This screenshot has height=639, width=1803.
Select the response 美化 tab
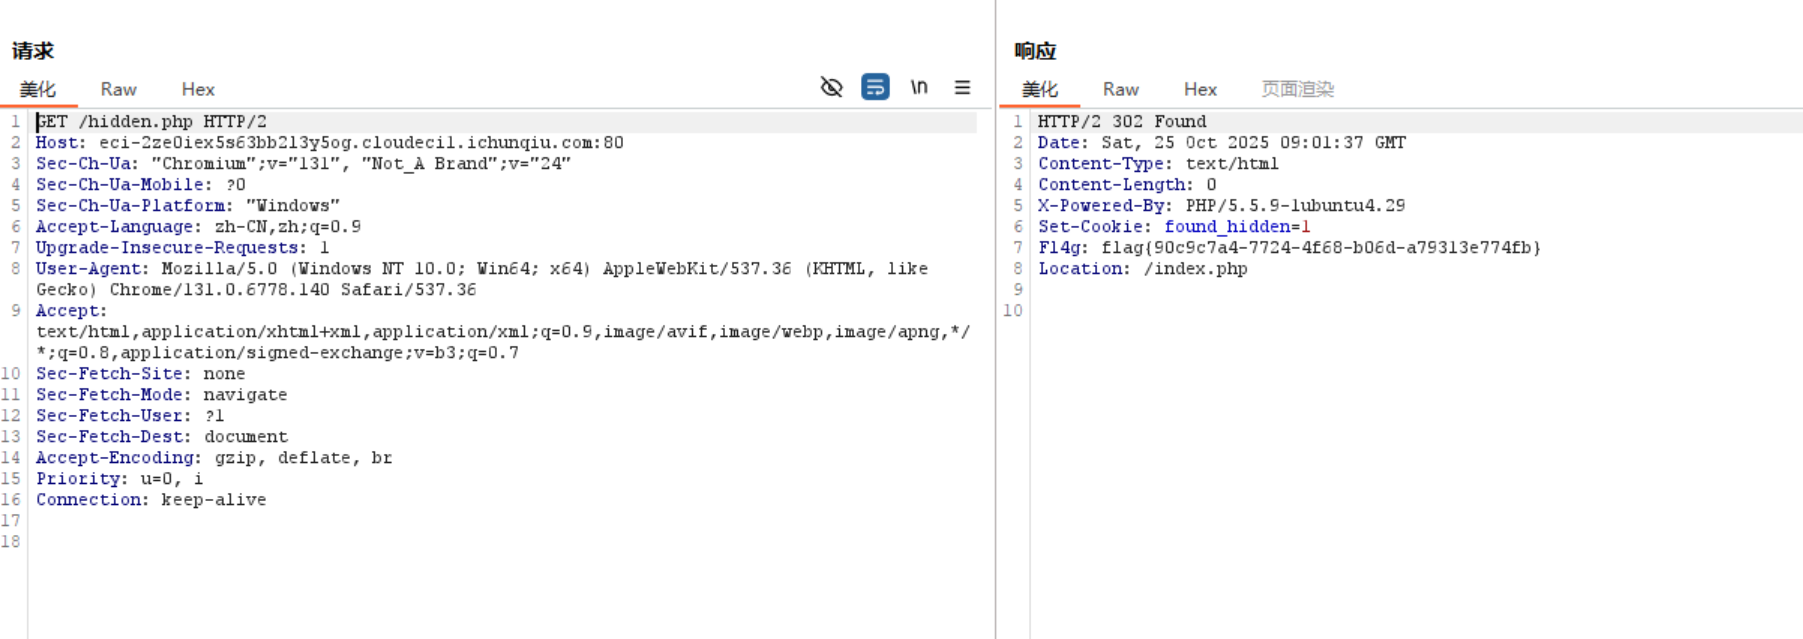coord(1040,89)
